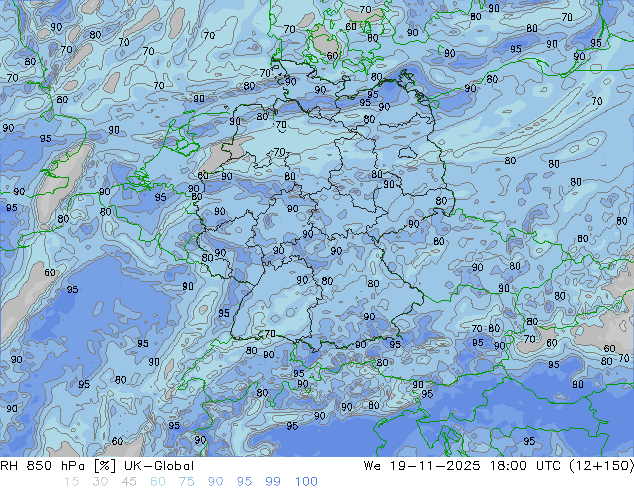Screen dimensions: 634x490
Task: Click the 'RH 850 hPa' title text
Action: point(42,466)
